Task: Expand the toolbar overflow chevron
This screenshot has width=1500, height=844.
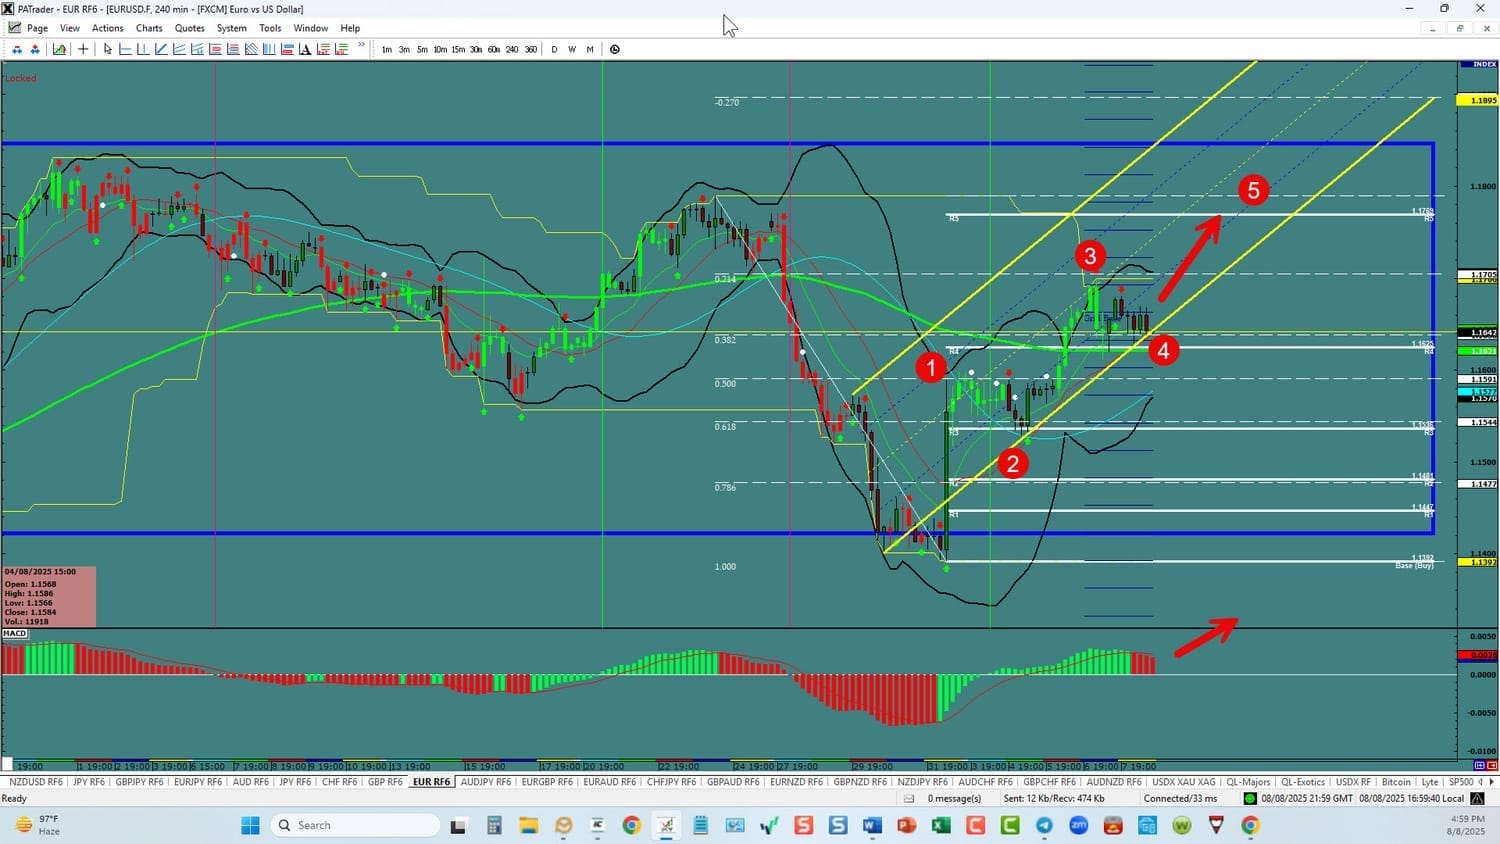Action: pyautogui.click(x=361, y=46)
